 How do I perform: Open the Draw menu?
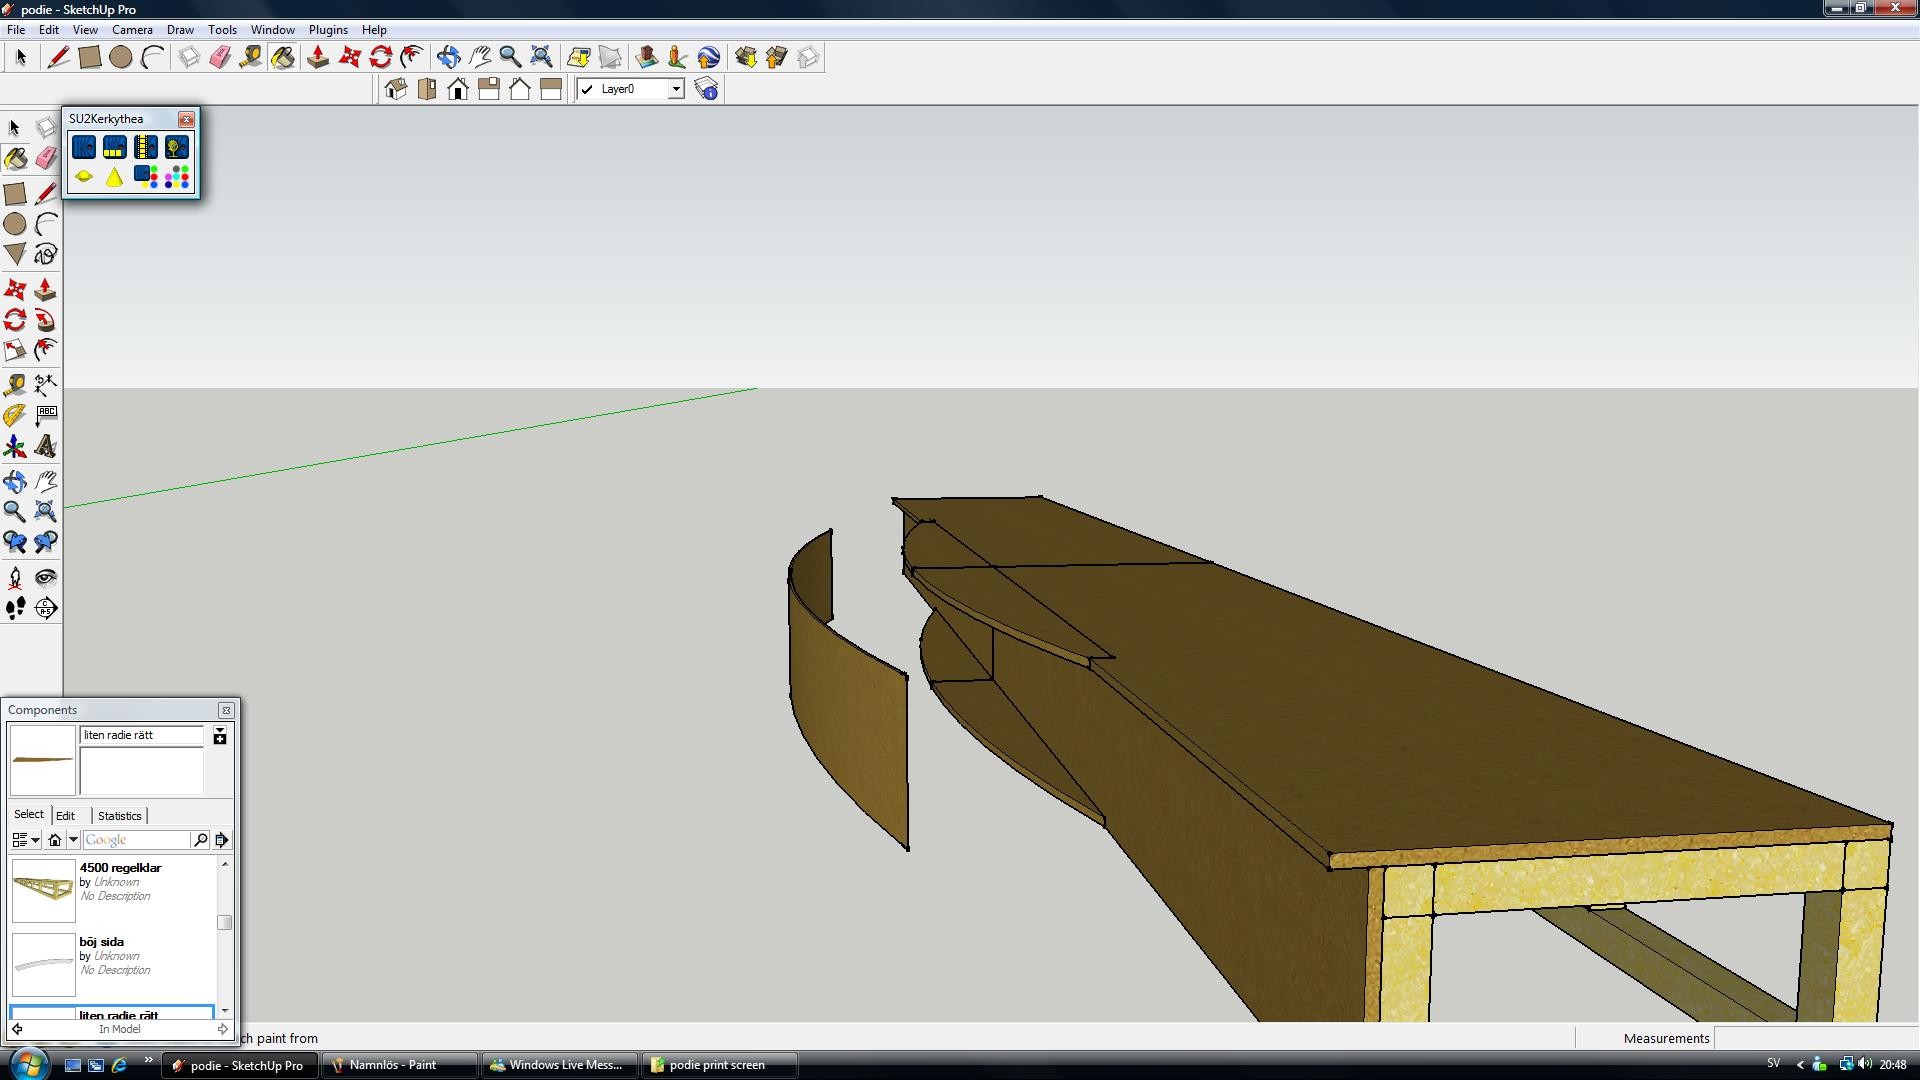[180, 30]
